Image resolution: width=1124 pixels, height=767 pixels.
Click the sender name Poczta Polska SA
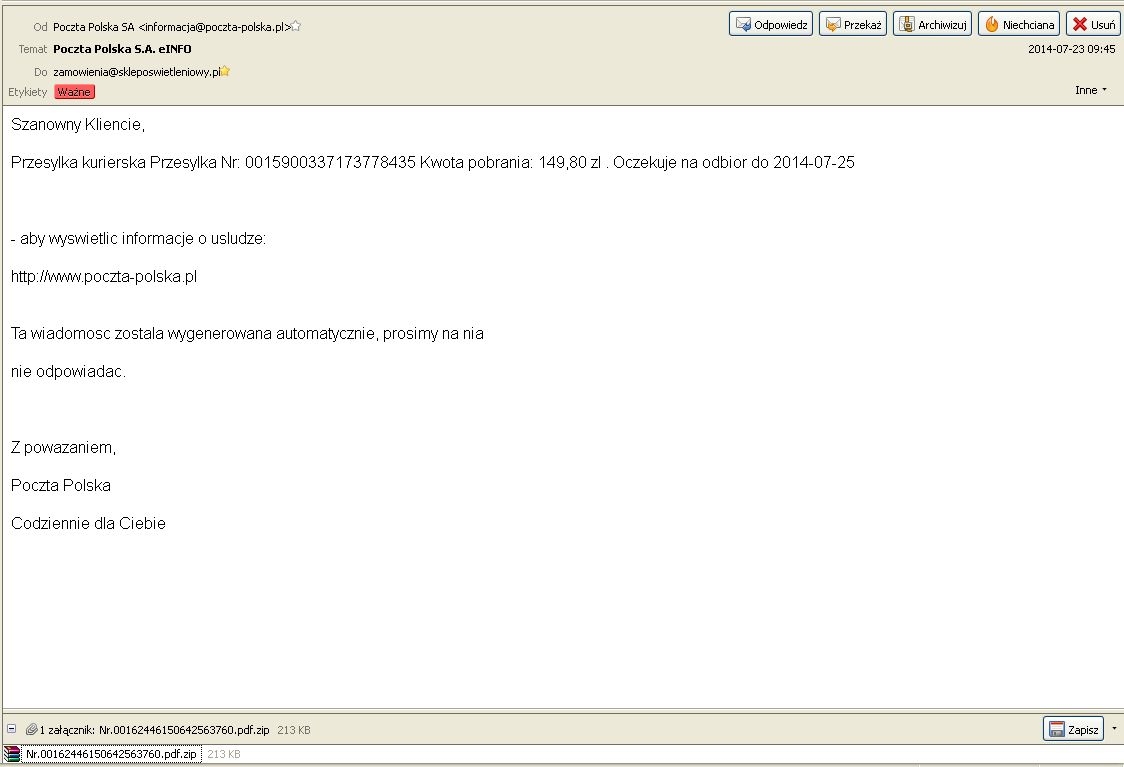click(x=94, y=27)
